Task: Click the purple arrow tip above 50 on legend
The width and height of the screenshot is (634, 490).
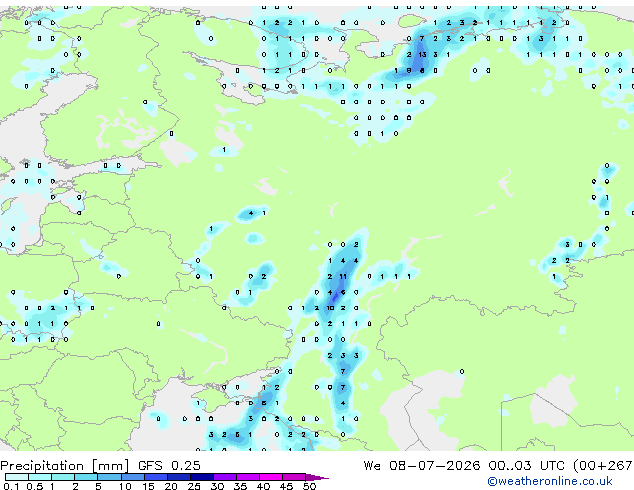Action: click(x=317, y=477)
